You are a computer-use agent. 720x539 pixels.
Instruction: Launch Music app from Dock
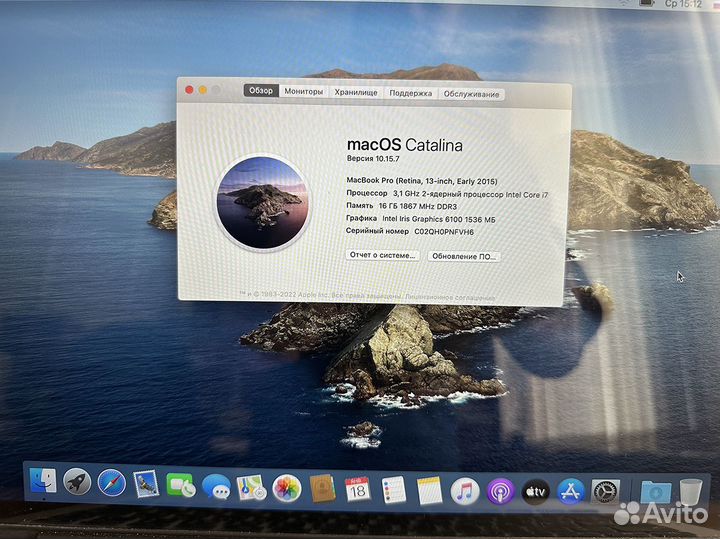point(465,491)
